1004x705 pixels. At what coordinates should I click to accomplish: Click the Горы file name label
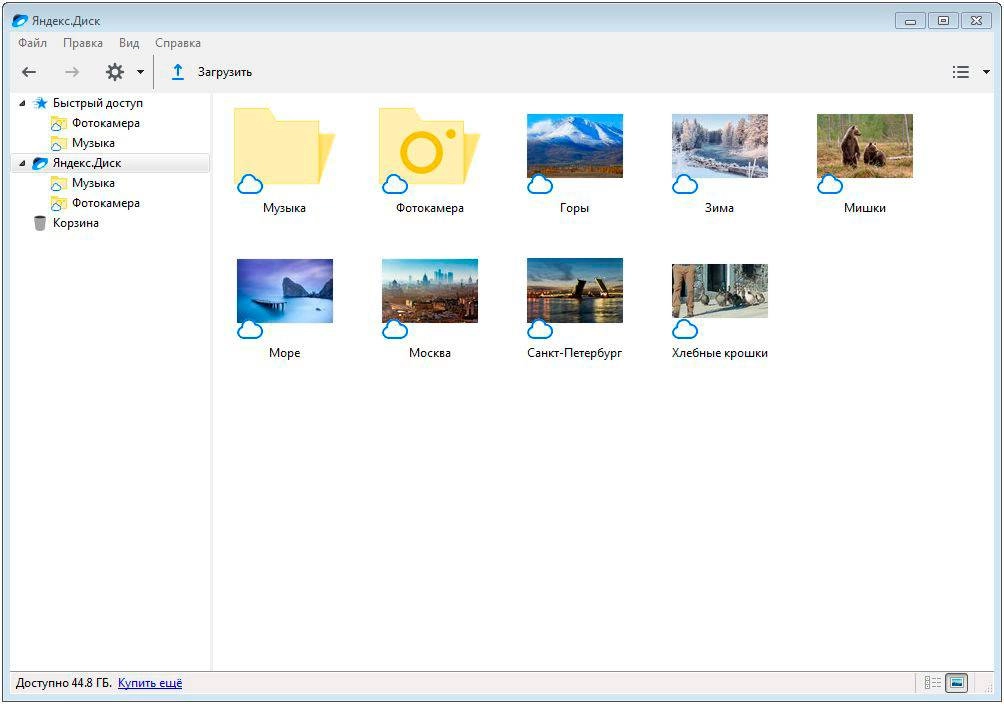[574, 208]
